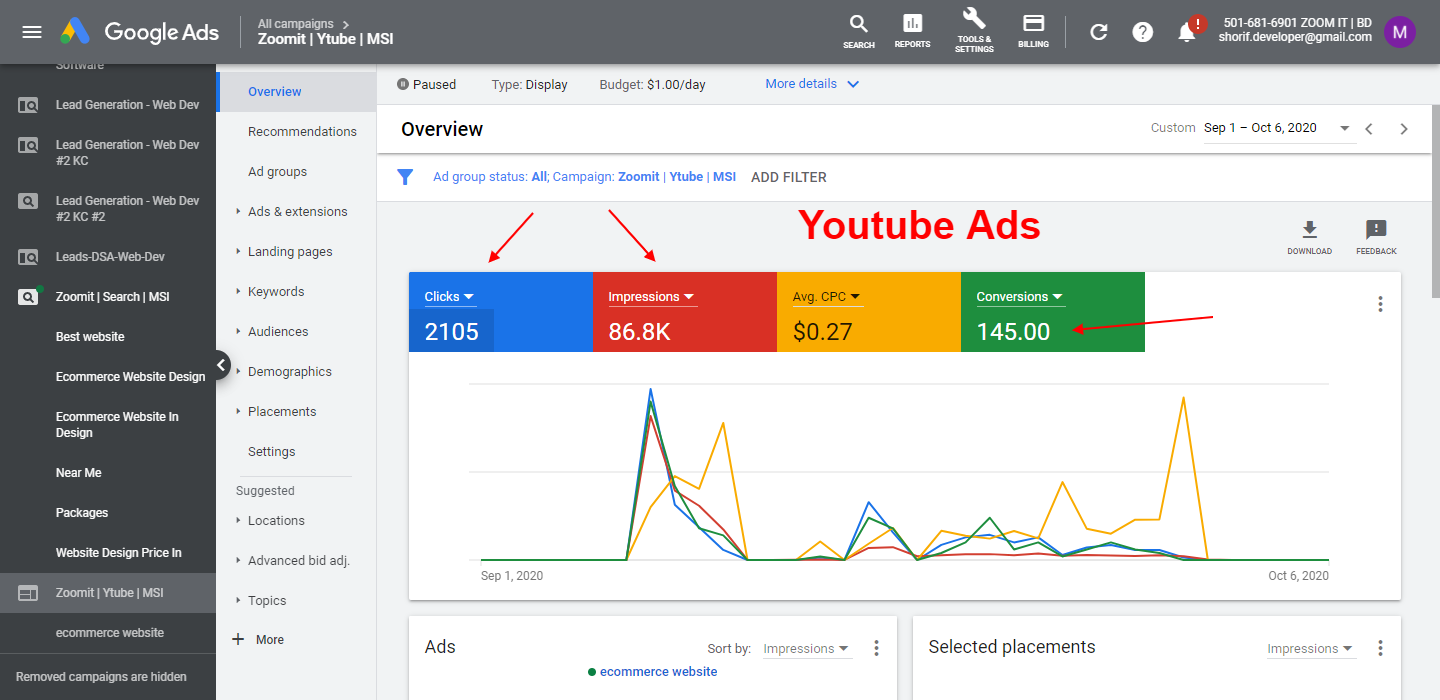Click Removed campaigns are hidden notice
Image resolution: width=1440 pixels, height=700 pixels.
click(x=101, y=677)
